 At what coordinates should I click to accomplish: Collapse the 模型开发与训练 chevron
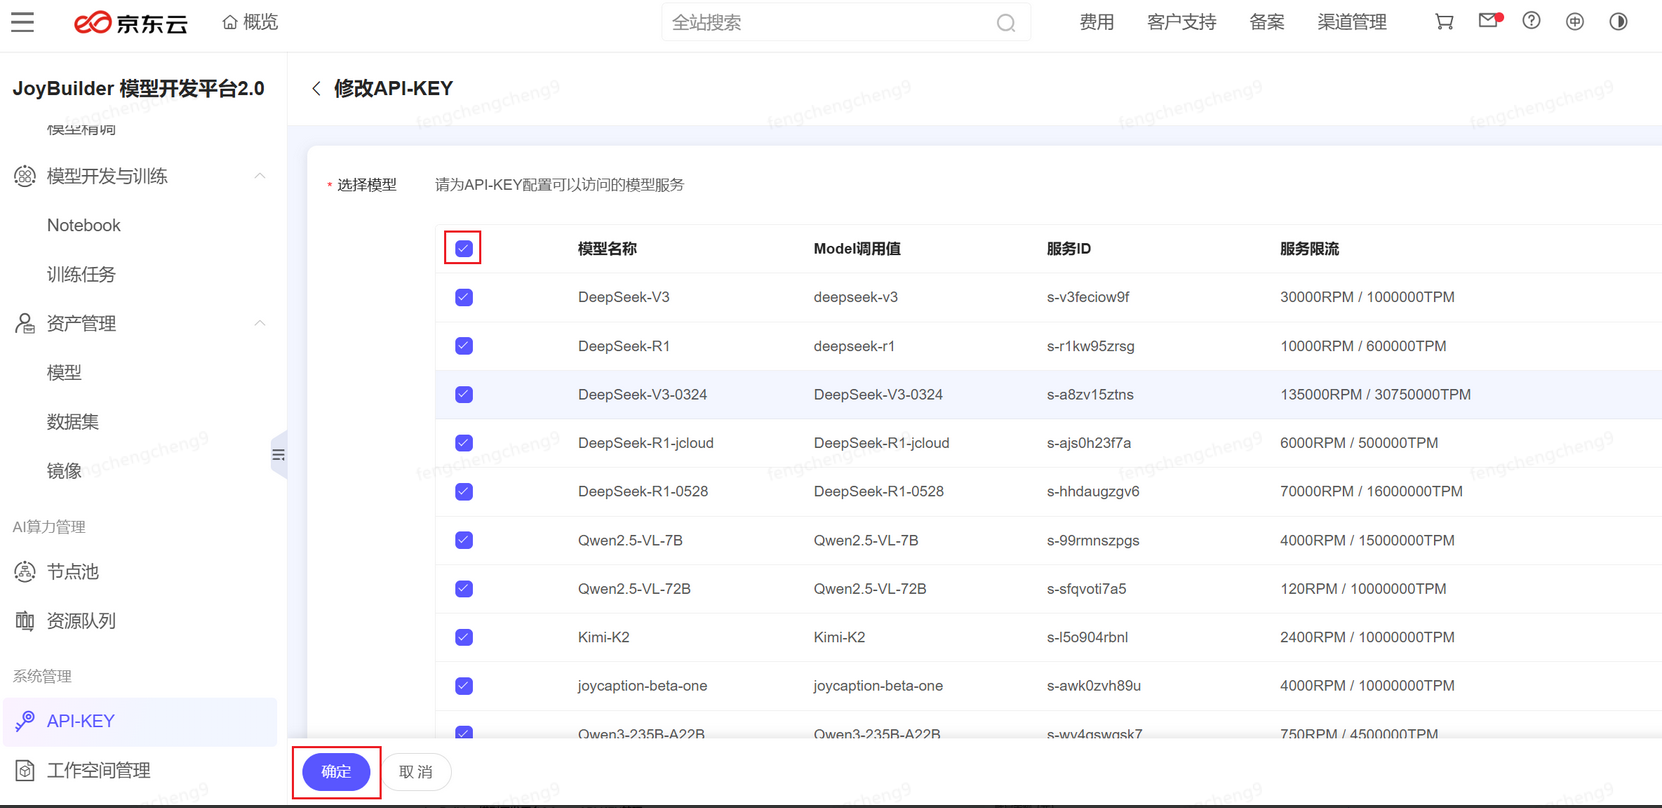tap(260, 176)
